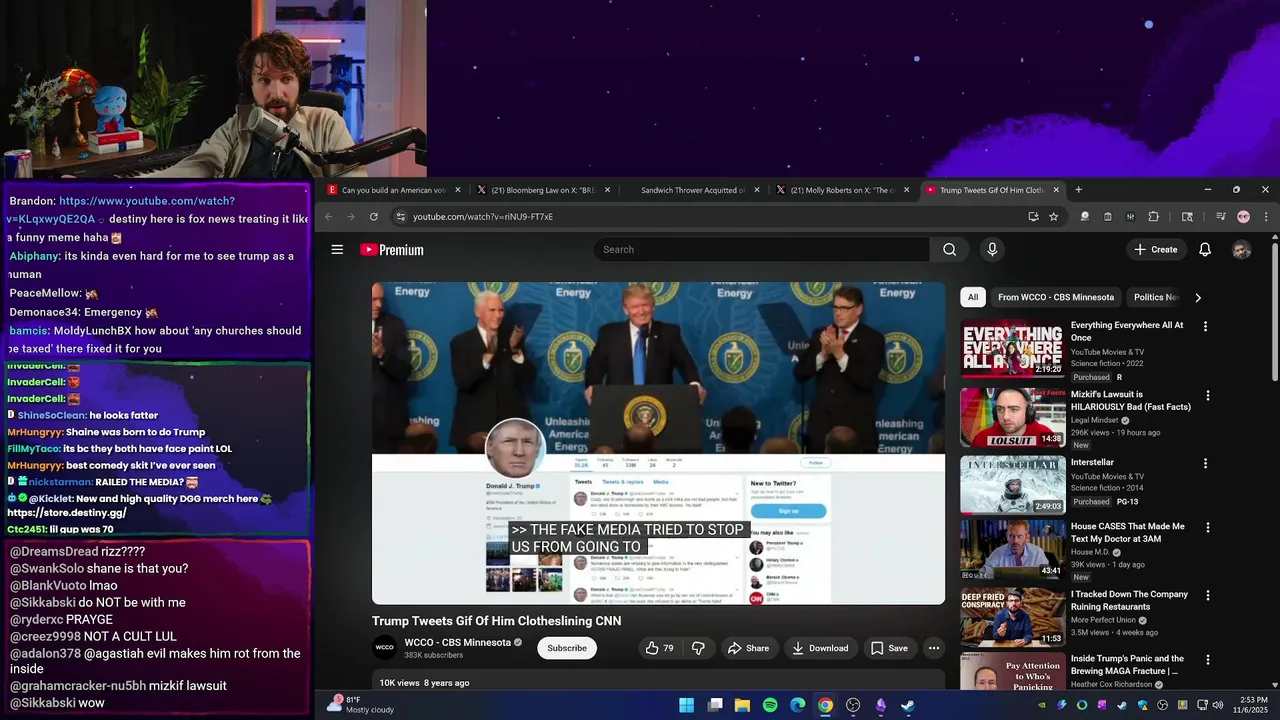Image resolution: width=1280 pixels, height=720 pixels.
Task: Click the YouTube search magnifier button
Action: 949,249
